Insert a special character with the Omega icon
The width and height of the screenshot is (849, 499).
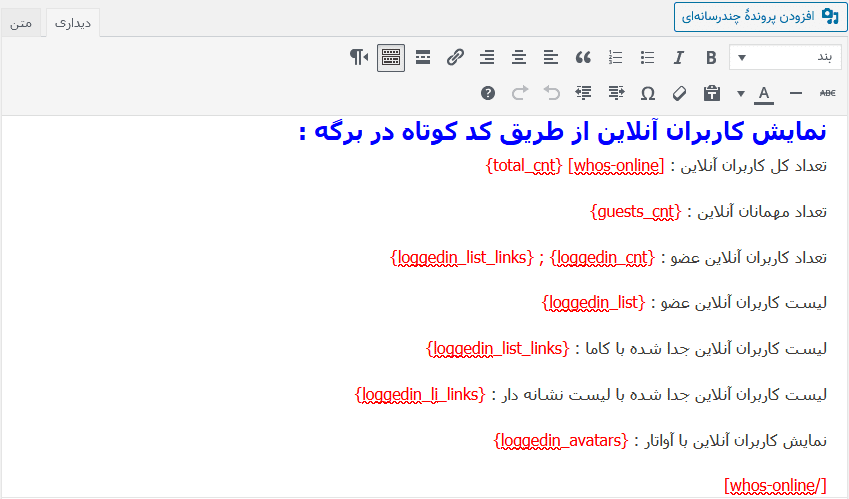[x=648, y=93]
